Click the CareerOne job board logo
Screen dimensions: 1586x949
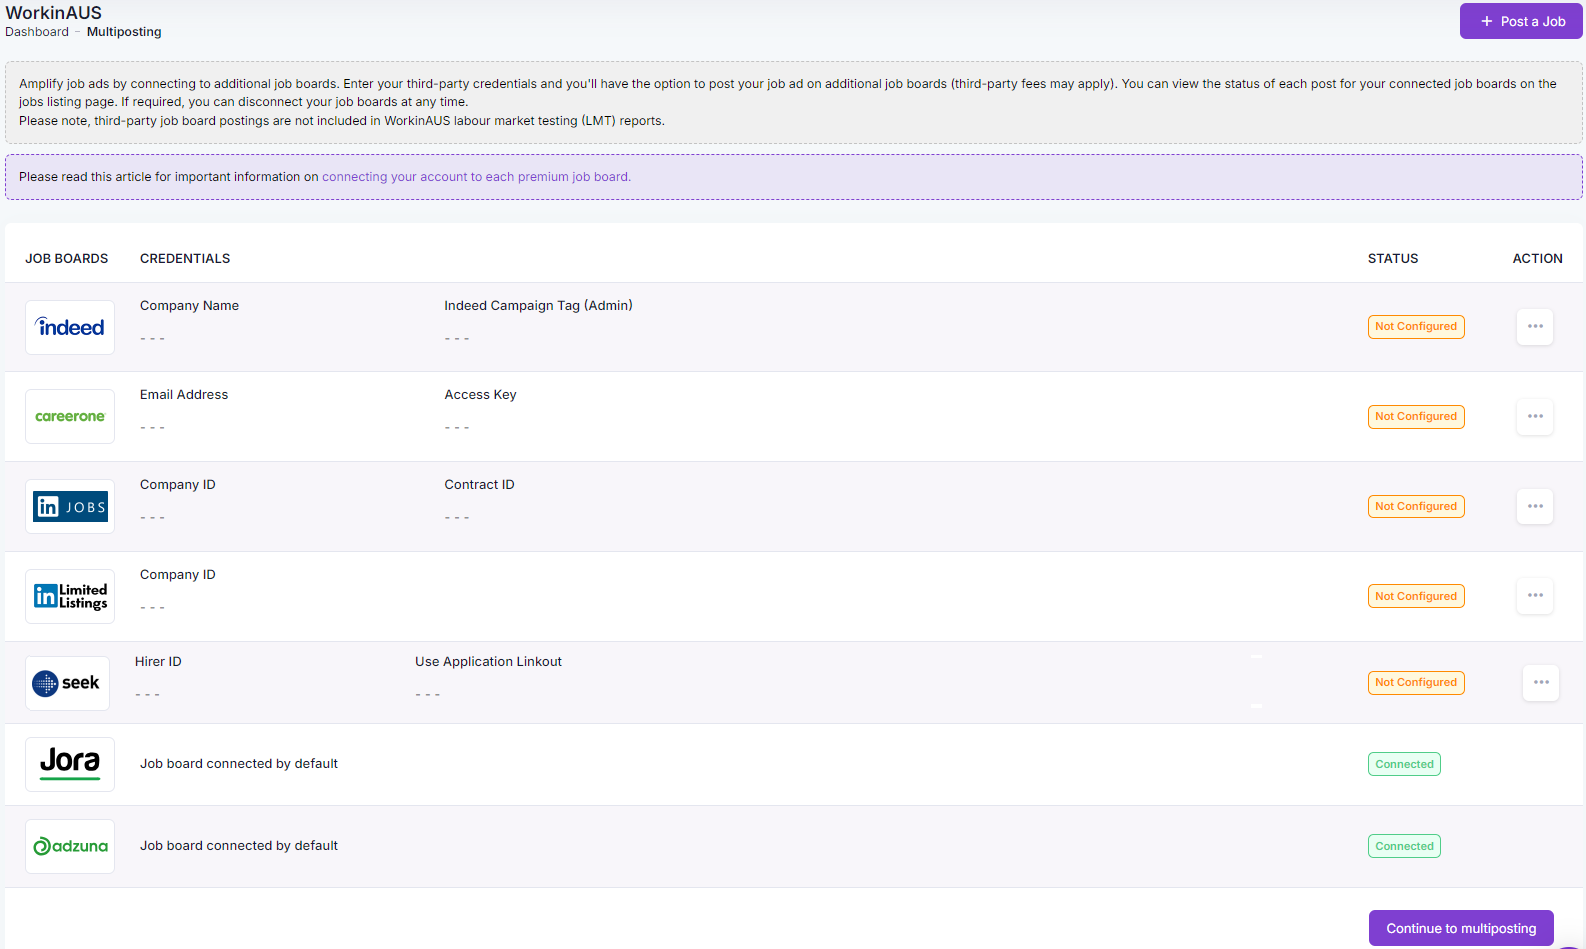(x=70, y=416)
